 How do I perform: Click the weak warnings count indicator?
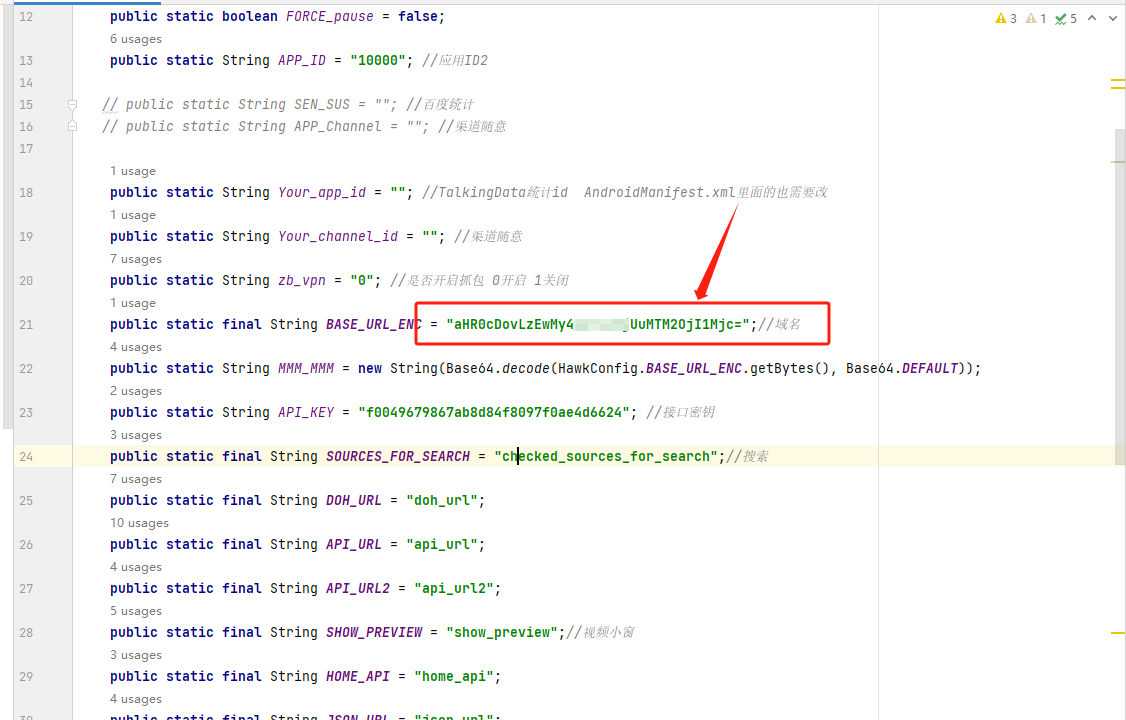point(1035,19)
